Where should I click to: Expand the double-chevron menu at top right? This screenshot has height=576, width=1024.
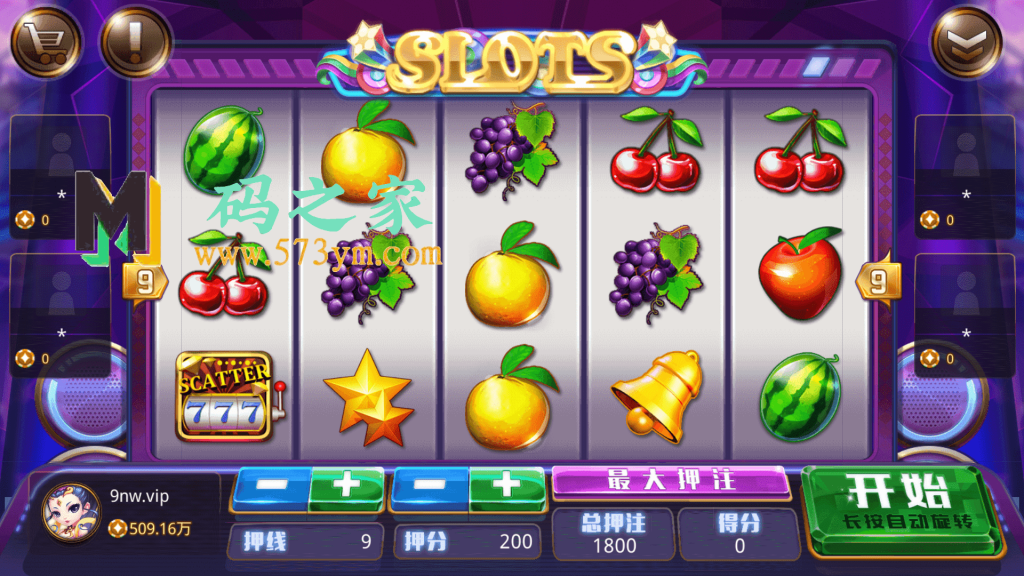click(x=966, y=42)
